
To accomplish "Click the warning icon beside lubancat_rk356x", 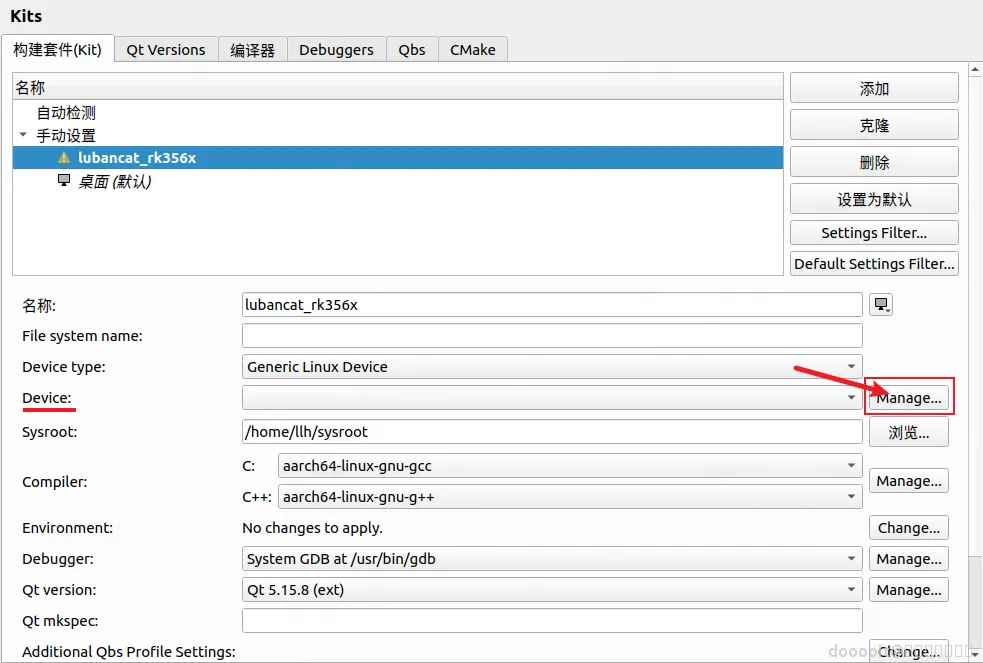I will [64, 157].
